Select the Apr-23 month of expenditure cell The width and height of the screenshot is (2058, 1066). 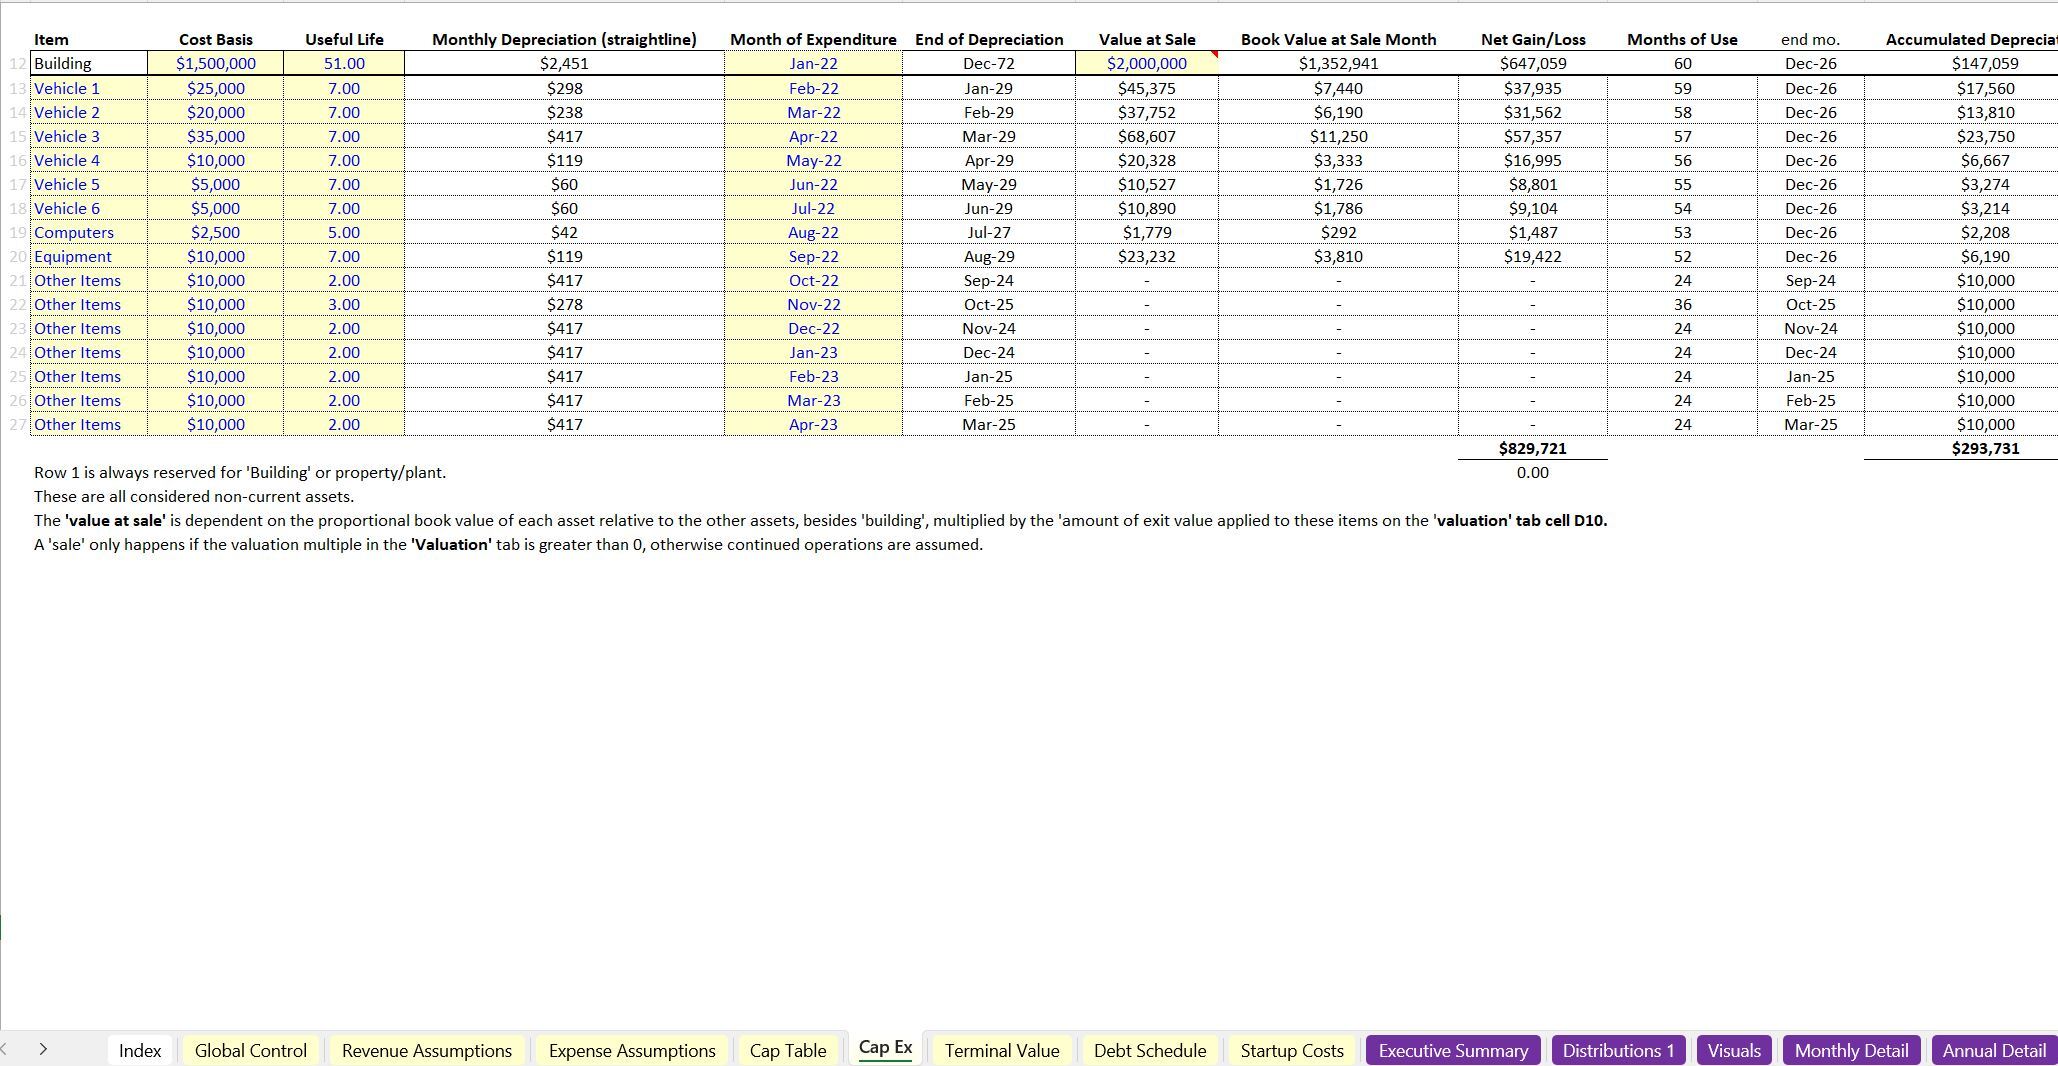[813, 424]
